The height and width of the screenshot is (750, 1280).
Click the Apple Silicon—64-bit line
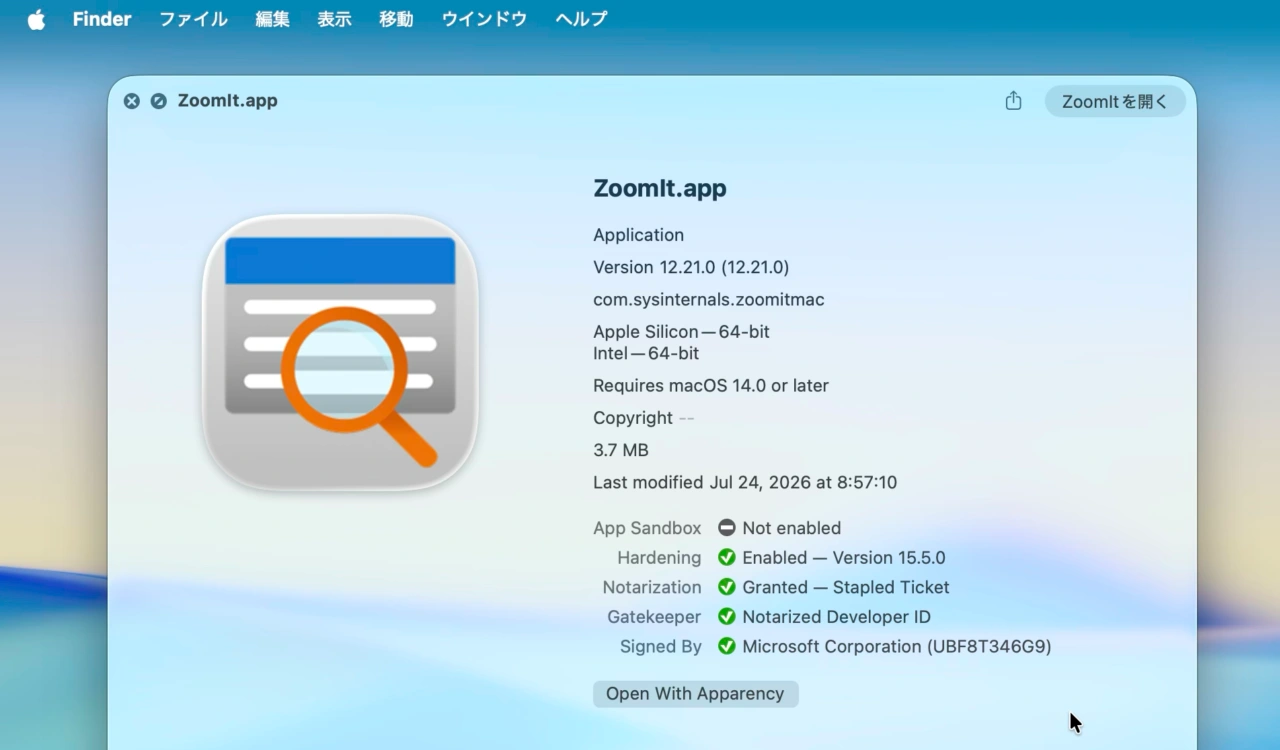click(681, 332)
